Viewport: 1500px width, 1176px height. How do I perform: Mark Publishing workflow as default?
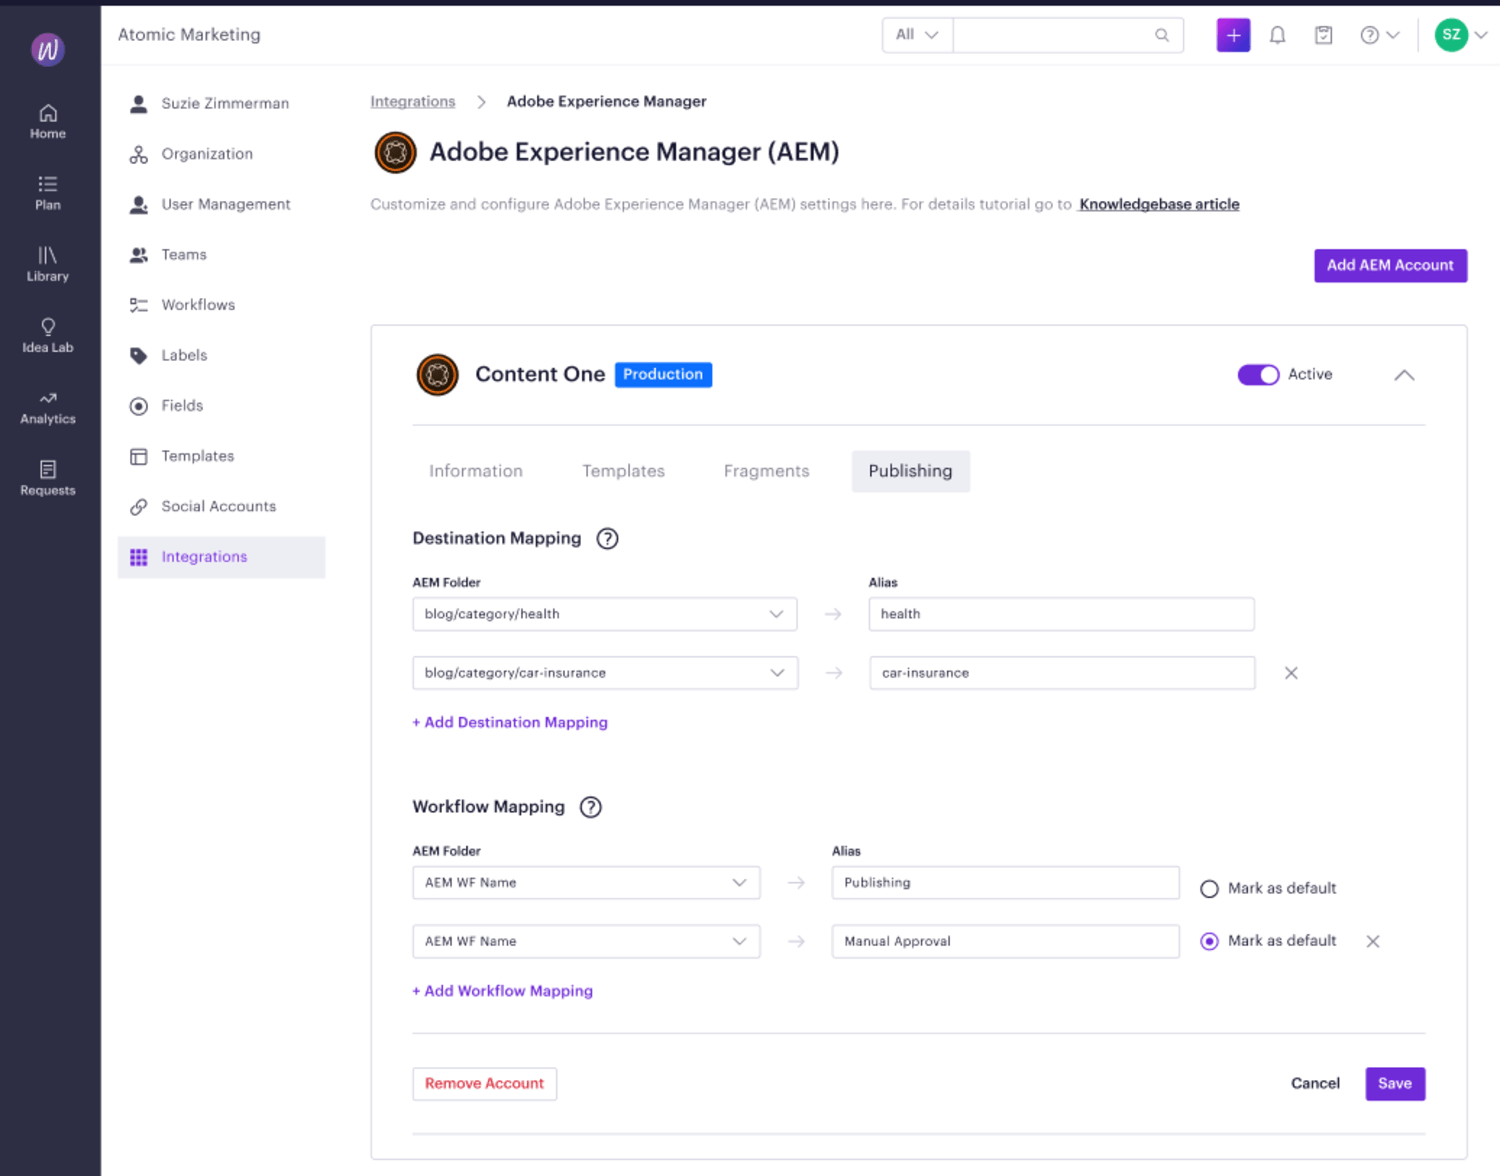pos(1209,889)
